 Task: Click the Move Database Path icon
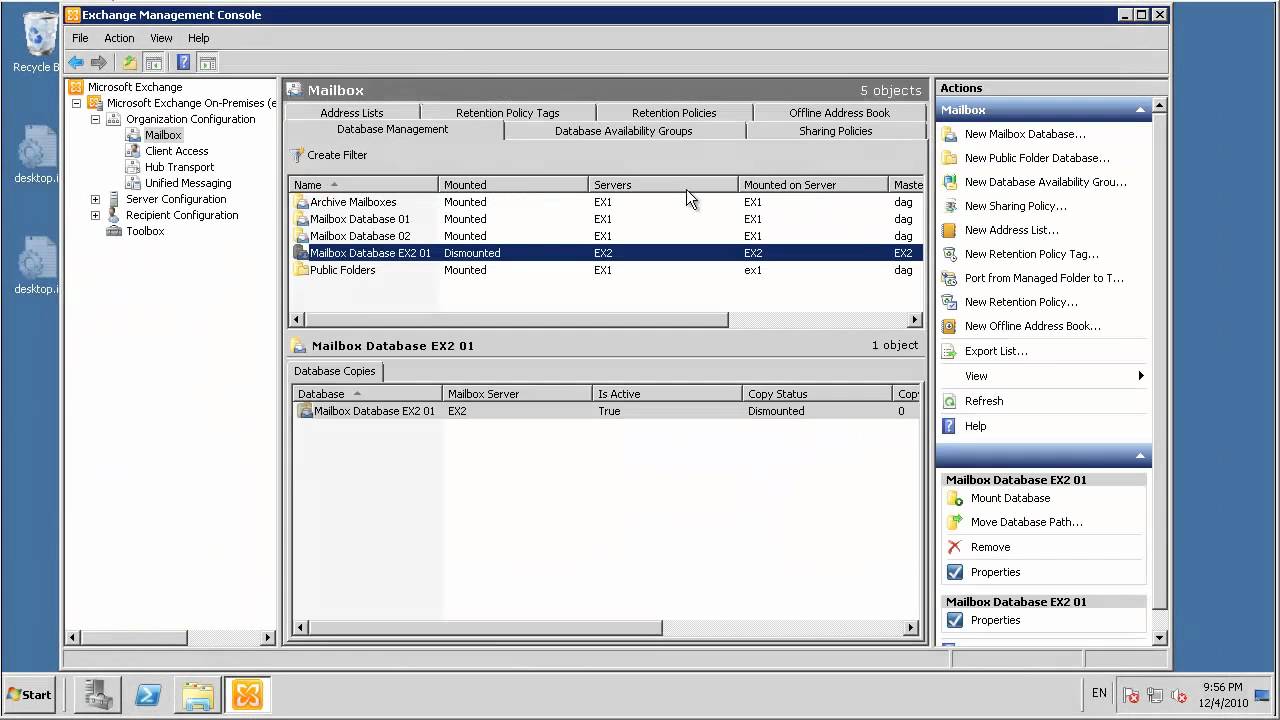pyautogui.click(x=955, y=522)
